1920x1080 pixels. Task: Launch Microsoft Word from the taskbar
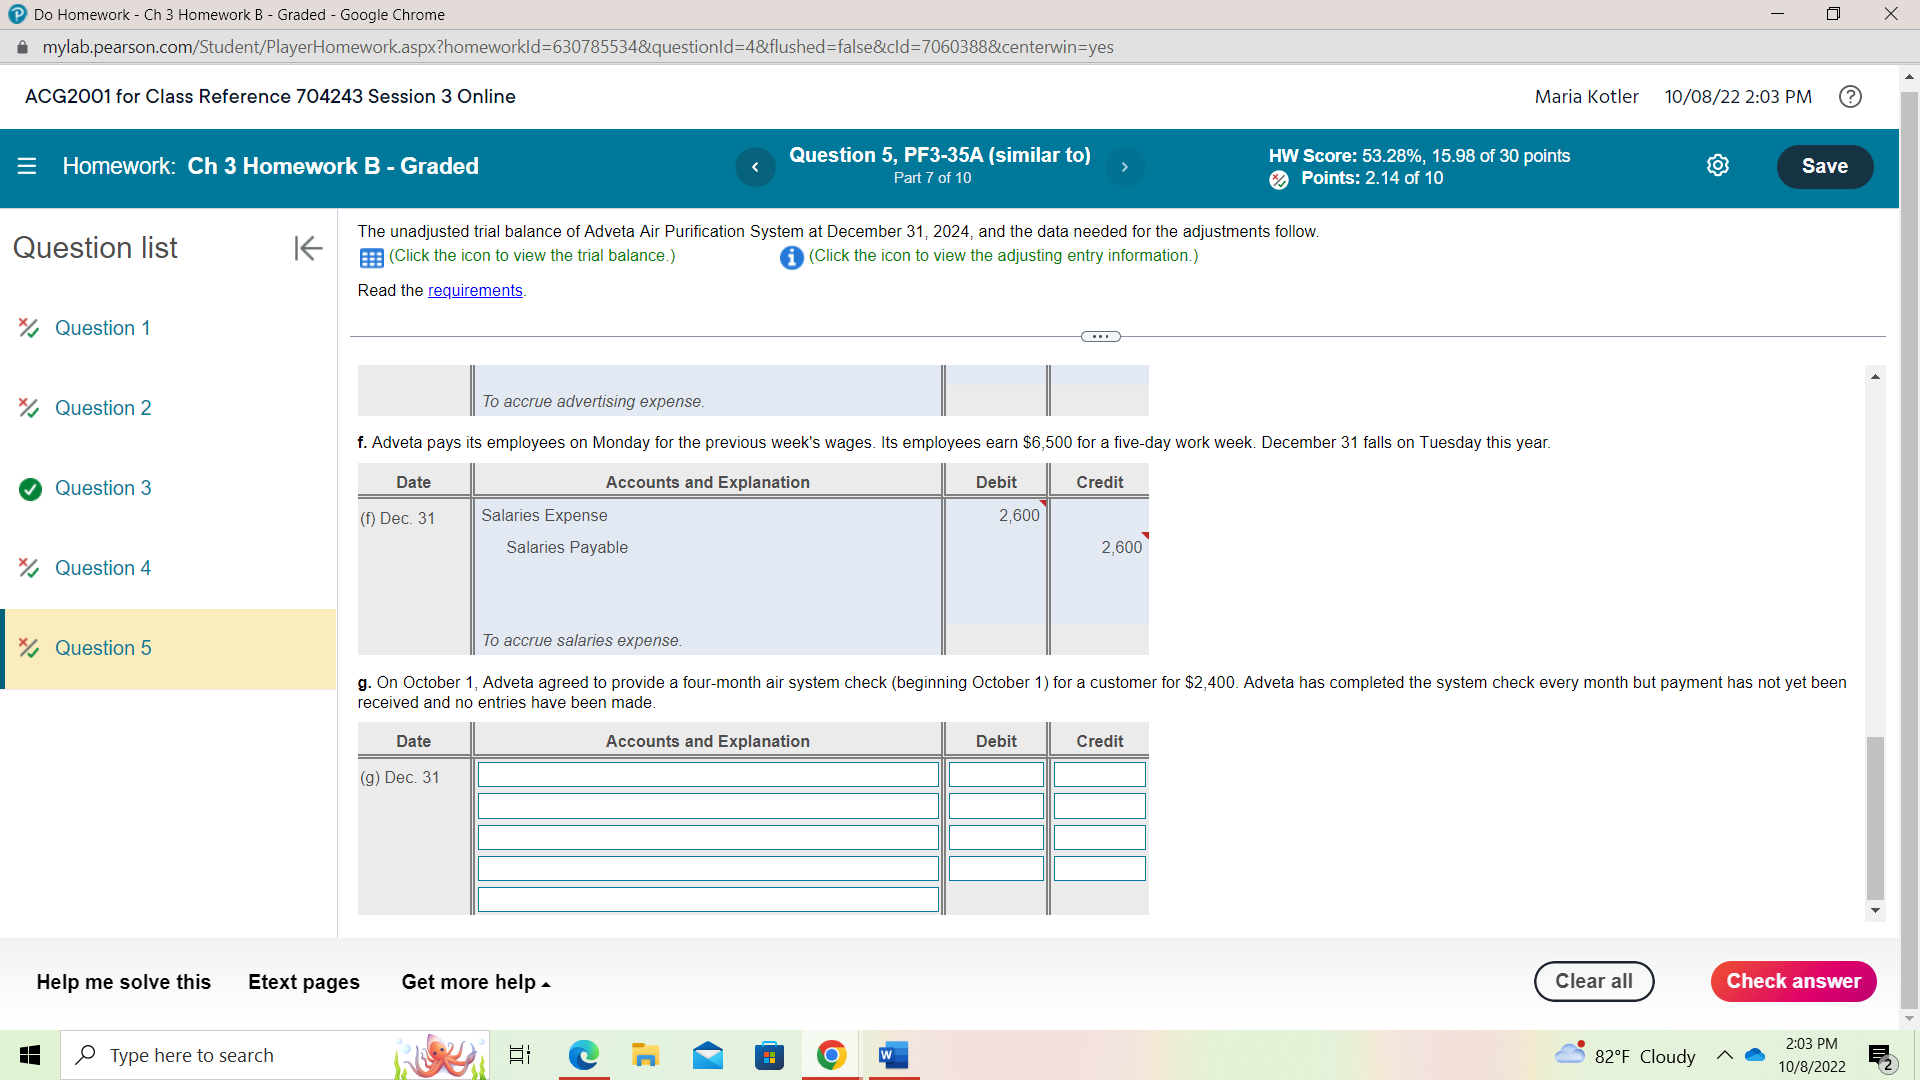point(892,1055)
